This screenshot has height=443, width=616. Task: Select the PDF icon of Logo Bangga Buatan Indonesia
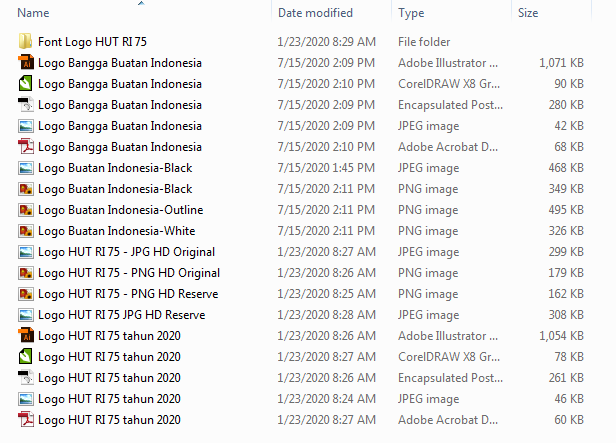click(x=26, y=146)
